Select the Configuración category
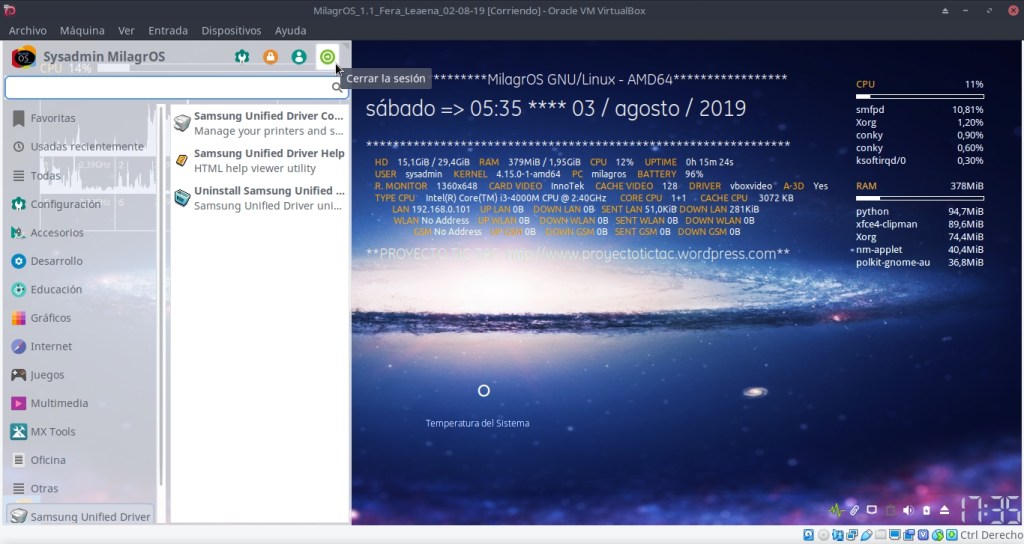Screen dimensions: 1024x544 pyautogui.click(x=65, y=204)
